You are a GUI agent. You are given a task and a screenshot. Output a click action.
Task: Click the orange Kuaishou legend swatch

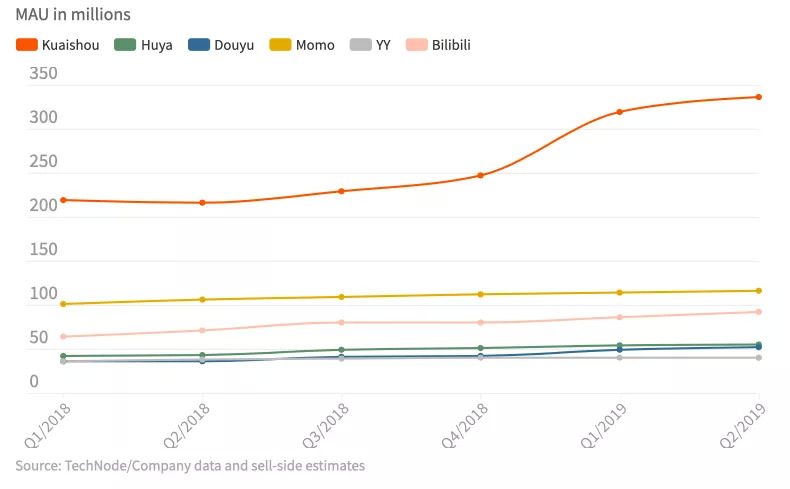27,45
